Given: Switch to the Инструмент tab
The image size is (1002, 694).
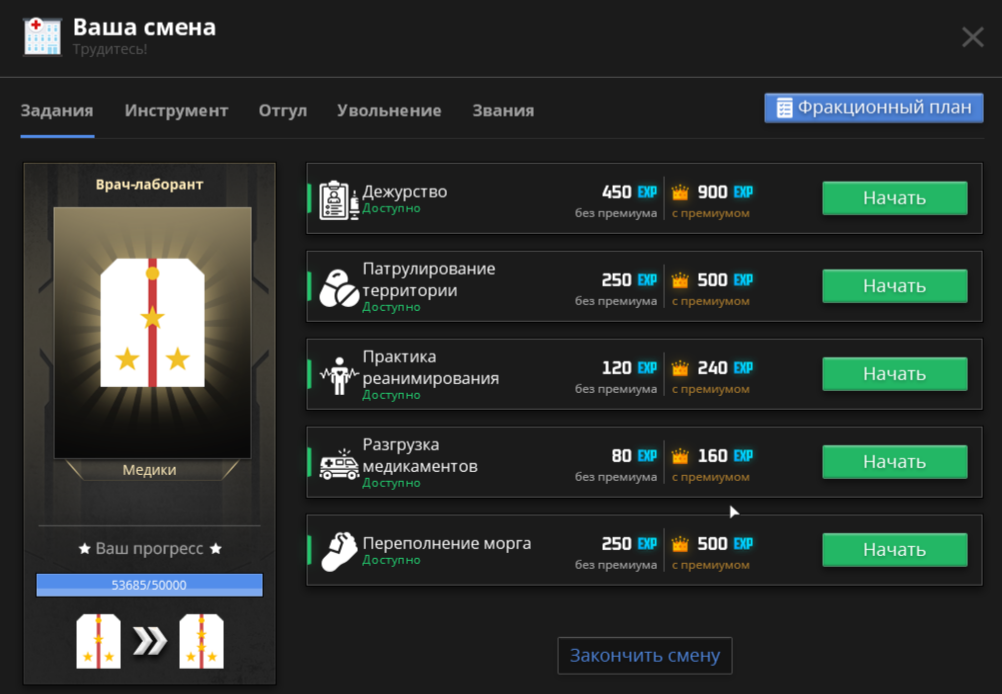Looking at the screenshot, I should 176,111.
